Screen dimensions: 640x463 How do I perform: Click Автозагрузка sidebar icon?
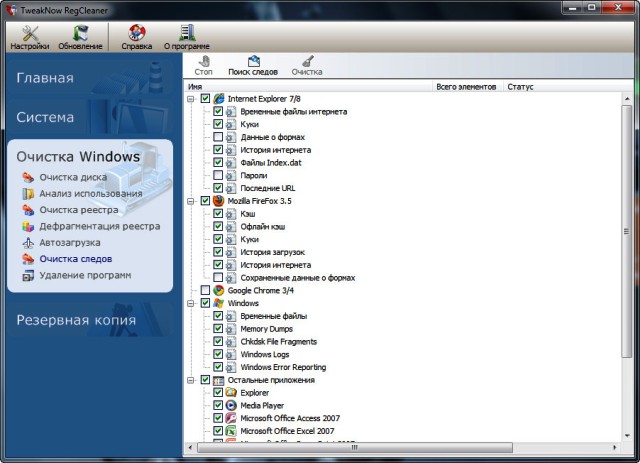click(28, 243)
